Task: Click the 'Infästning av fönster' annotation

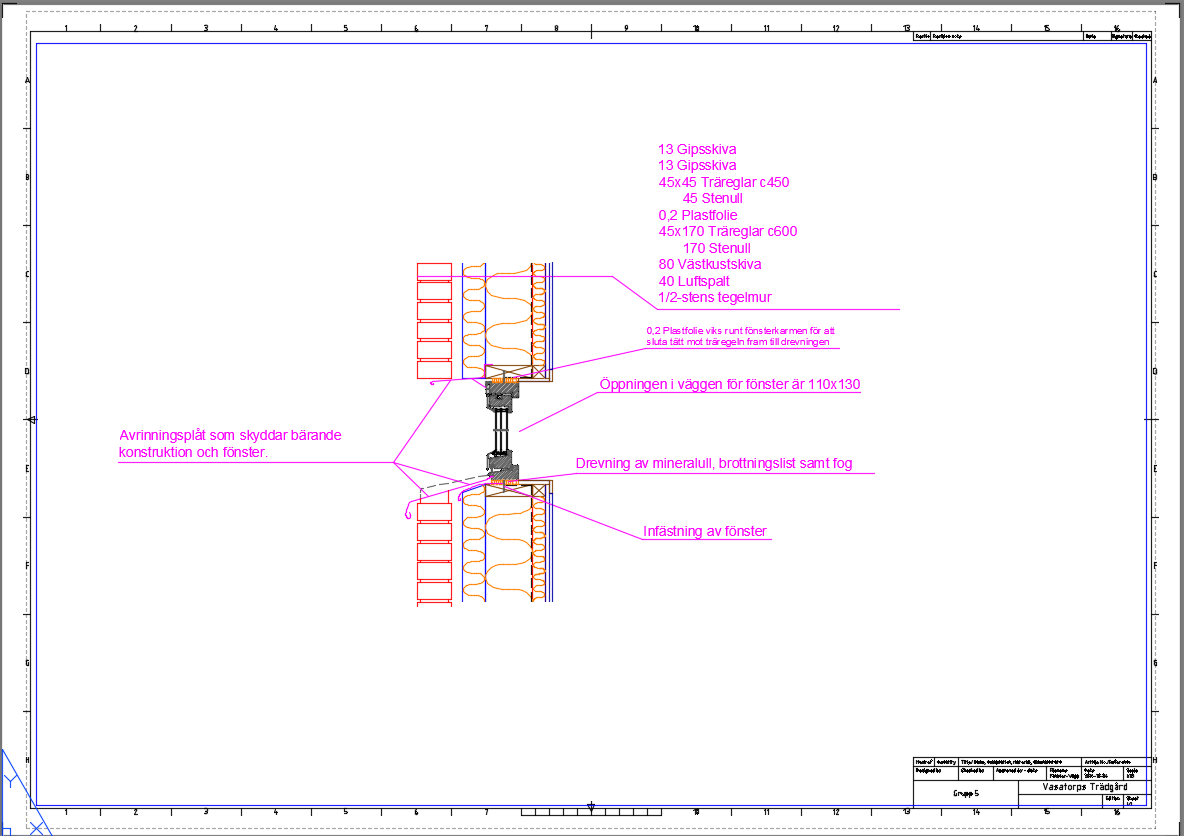Action: pyautogui.click(x=705, y=531)
